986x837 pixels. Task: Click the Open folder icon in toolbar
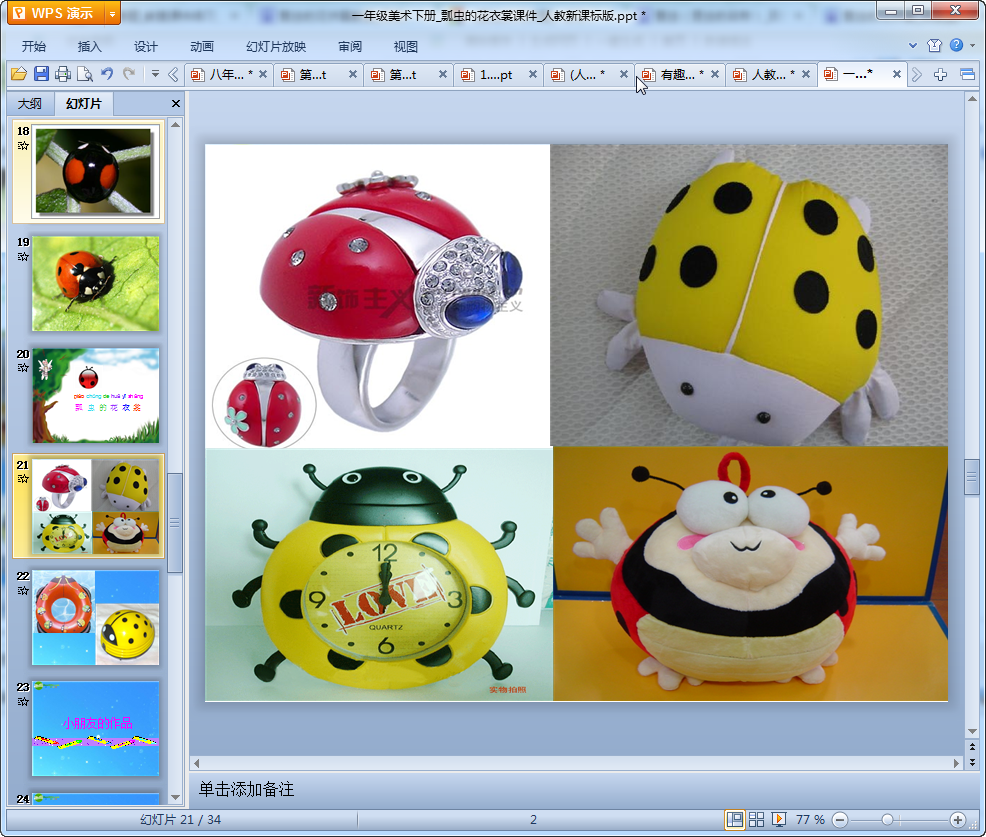(x=19, y=74)
